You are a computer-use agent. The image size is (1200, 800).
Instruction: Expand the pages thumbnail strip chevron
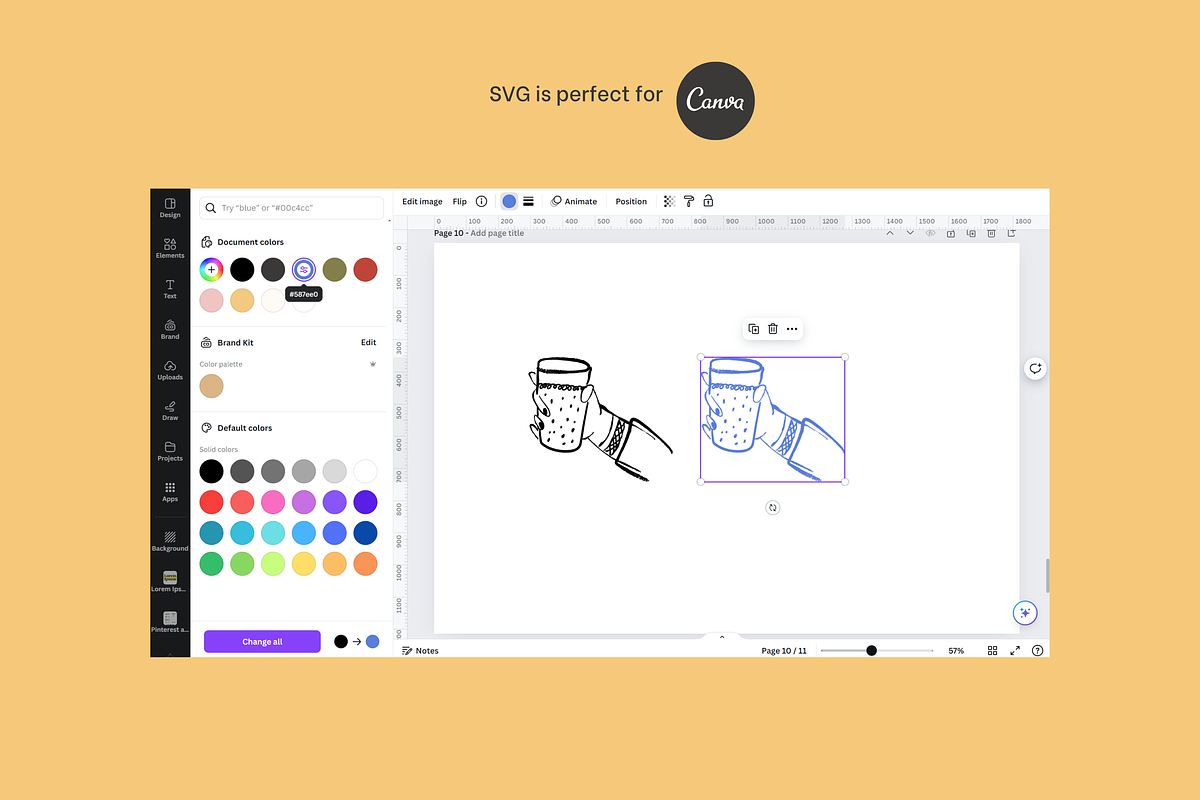tap(722, 637)
